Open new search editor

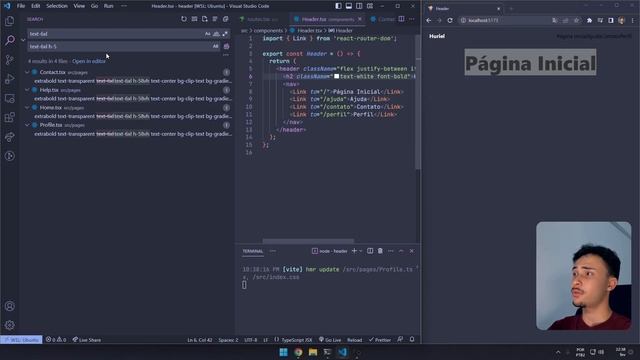click(204, 19)
